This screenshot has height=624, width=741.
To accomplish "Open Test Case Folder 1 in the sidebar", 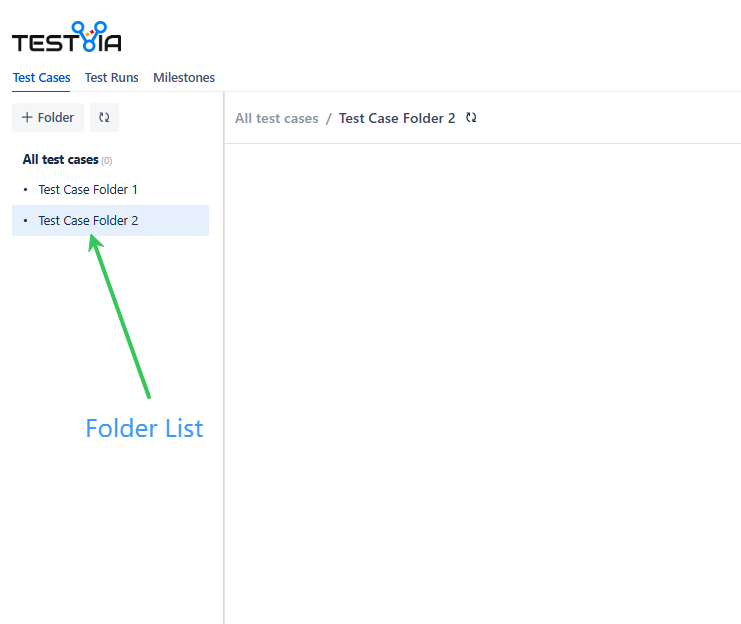I will pos(88,190).
